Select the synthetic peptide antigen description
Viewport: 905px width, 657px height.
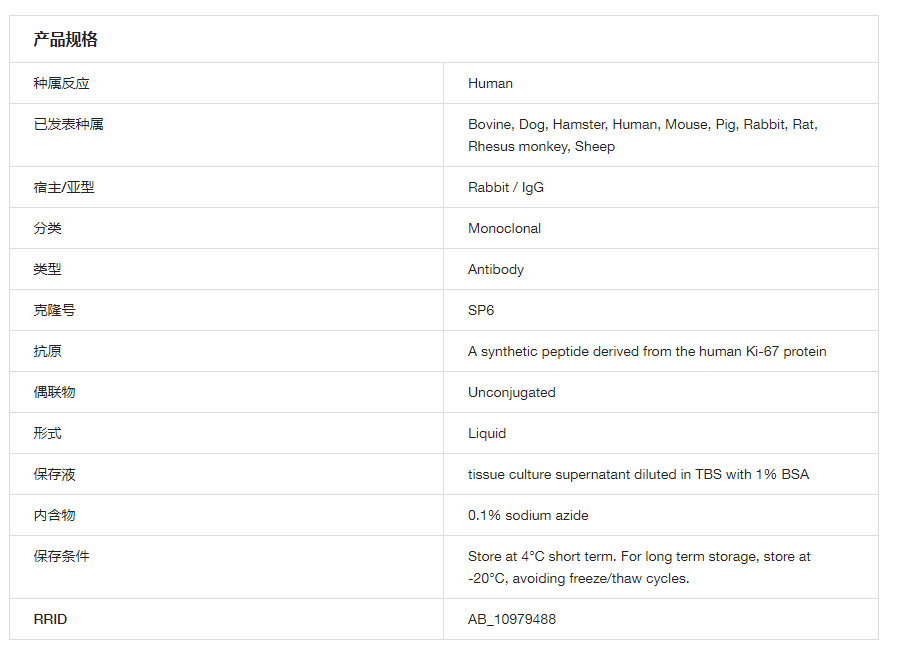coord(647,351)
